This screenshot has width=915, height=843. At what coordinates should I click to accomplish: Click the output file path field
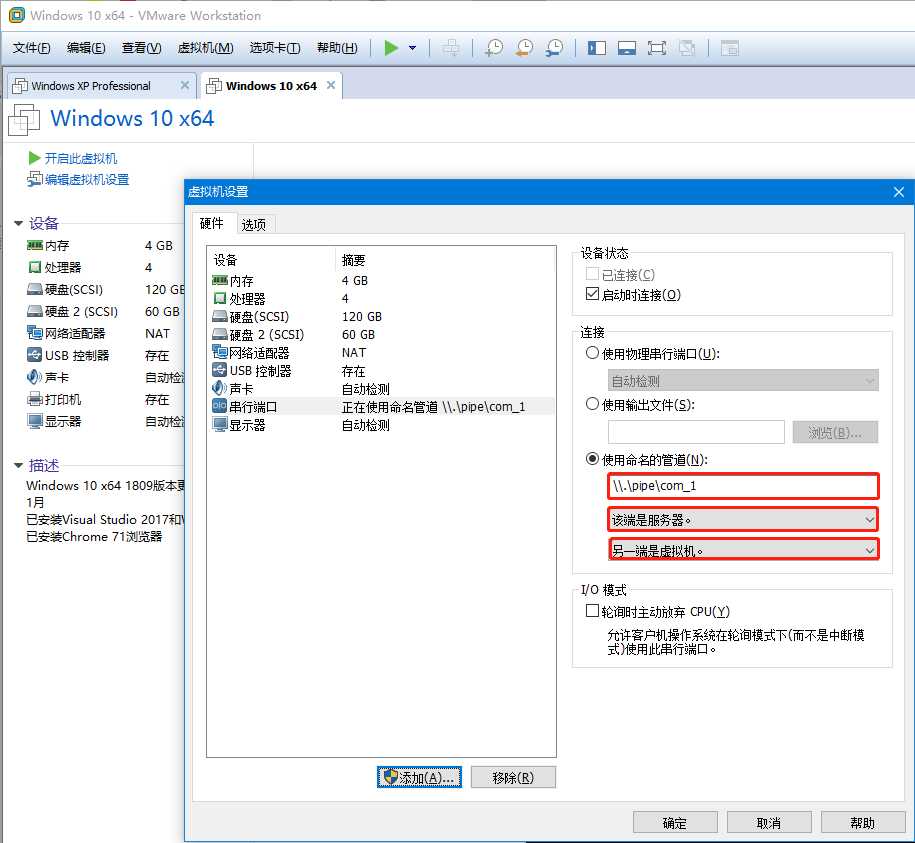tap(696, 432)
